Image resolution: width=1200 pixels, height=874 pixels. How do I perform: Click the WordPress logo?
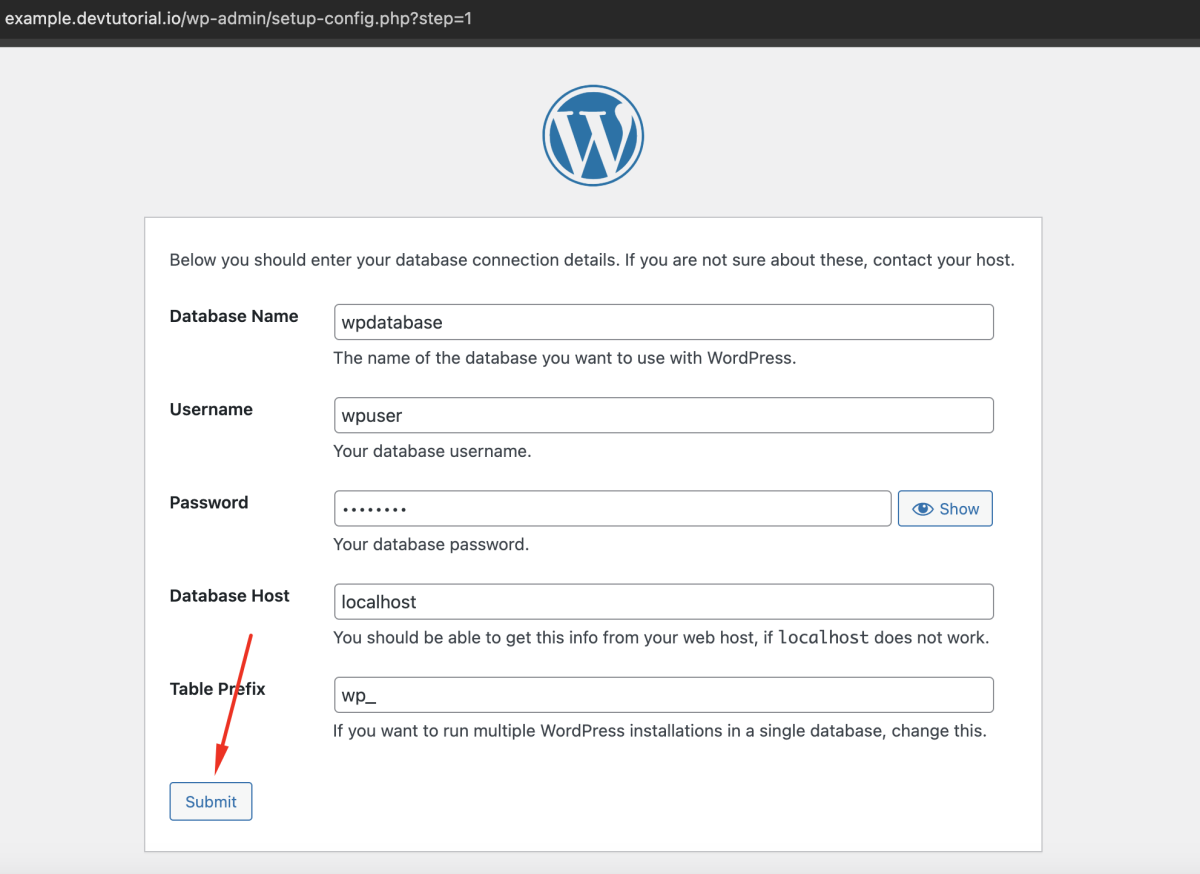[x=593, y=135]
